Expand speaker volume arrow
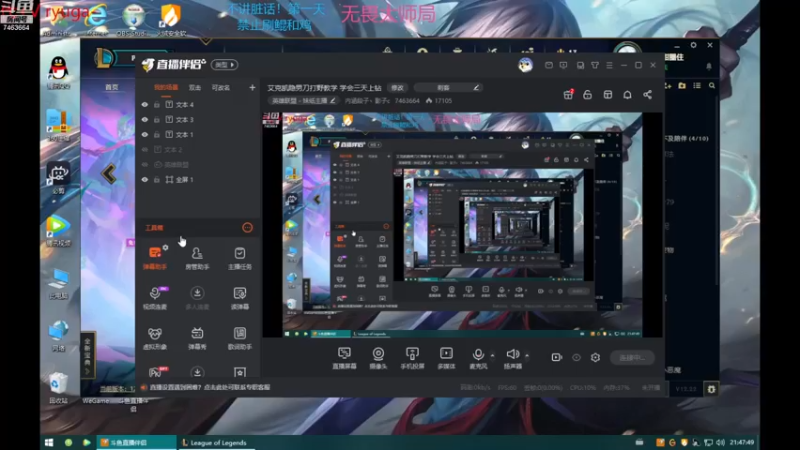The height and width of the screenshot is (450, 800). click(527, 355)
